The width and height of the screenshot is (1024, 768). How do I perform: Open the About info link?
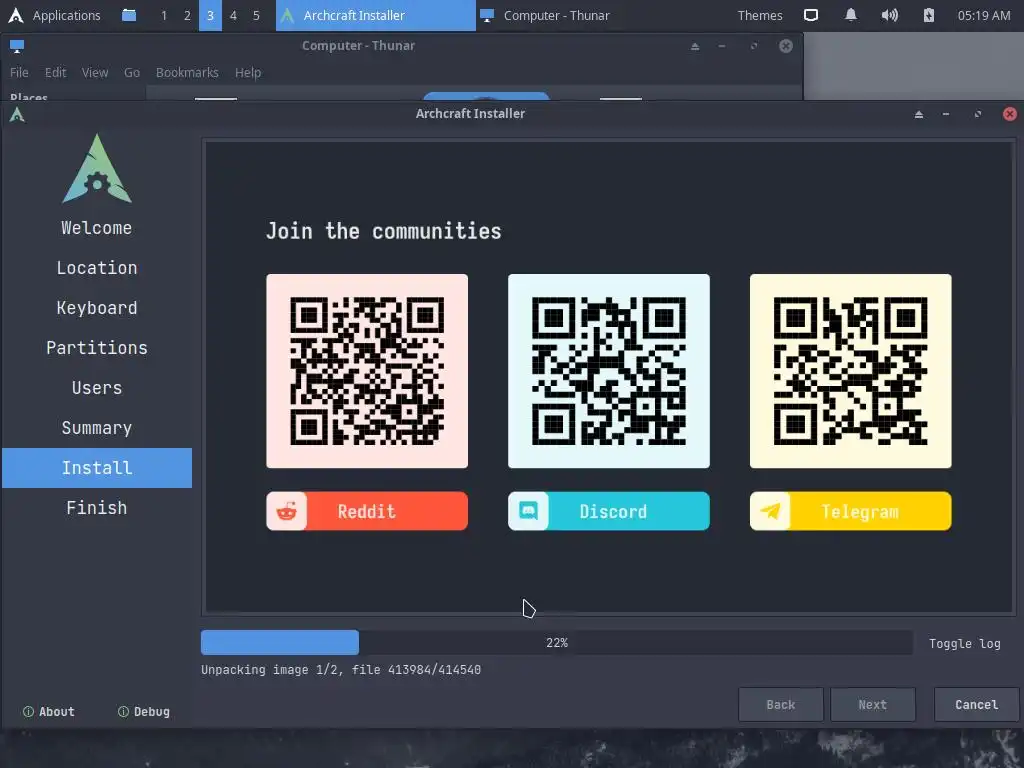tap(49, 712)
